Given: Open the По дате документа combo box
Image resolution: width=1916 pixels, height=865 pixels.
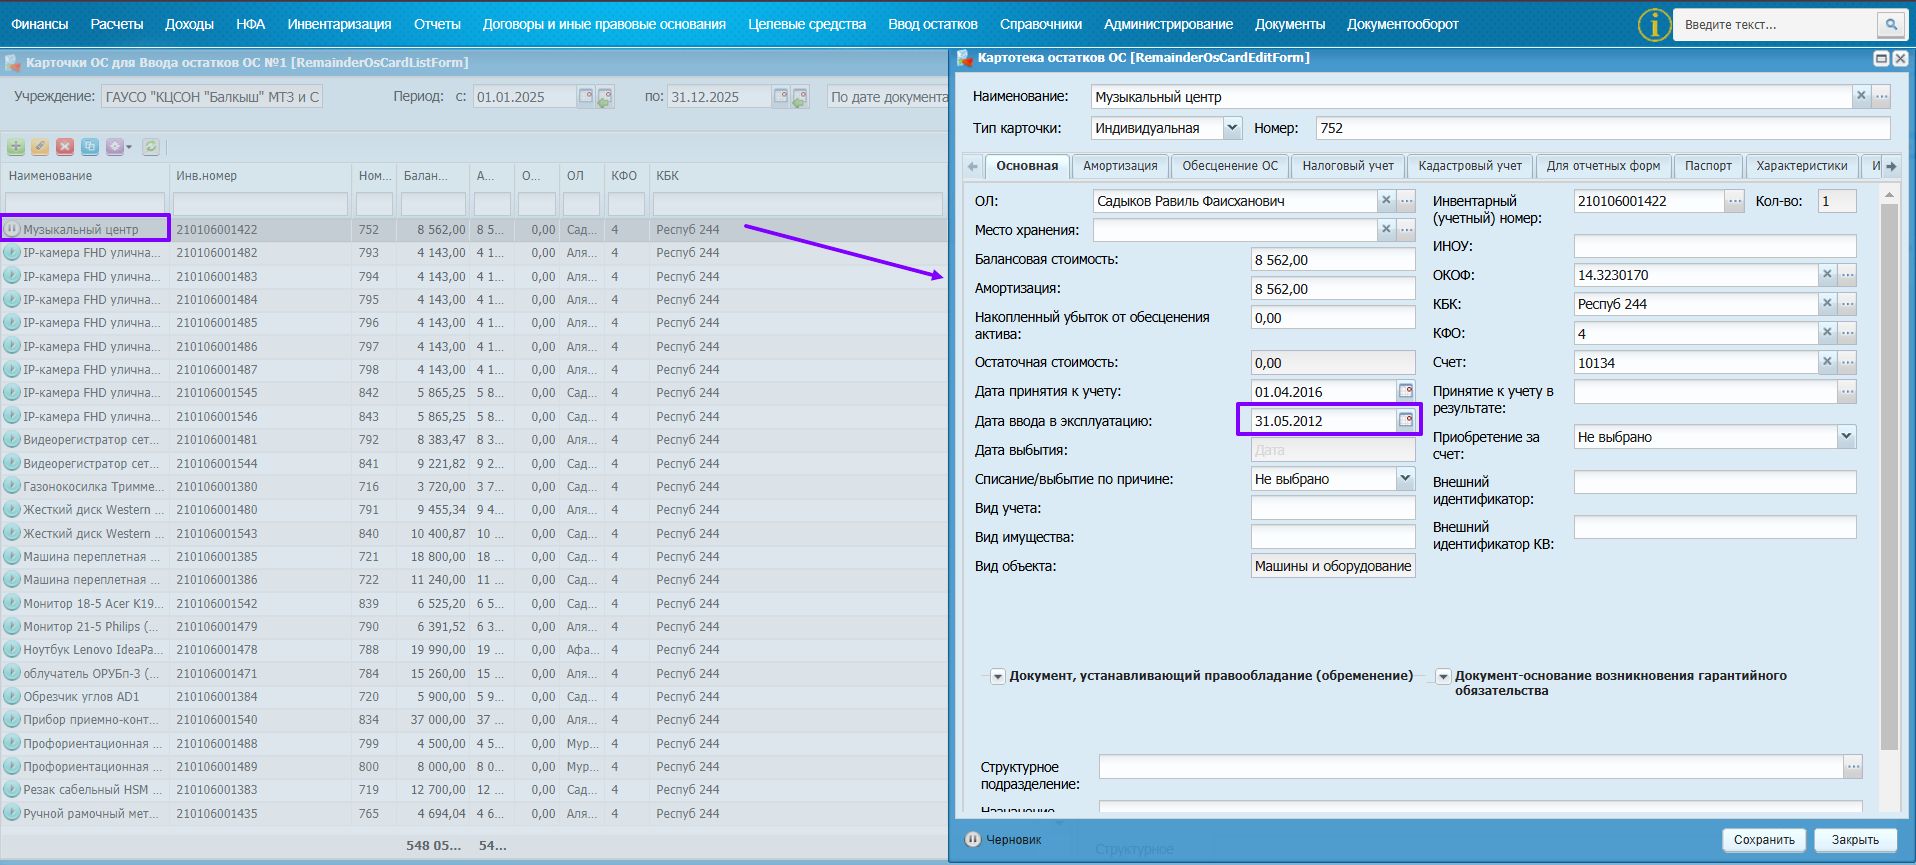Looking at the screenshot, I should [x=888, y=97].
